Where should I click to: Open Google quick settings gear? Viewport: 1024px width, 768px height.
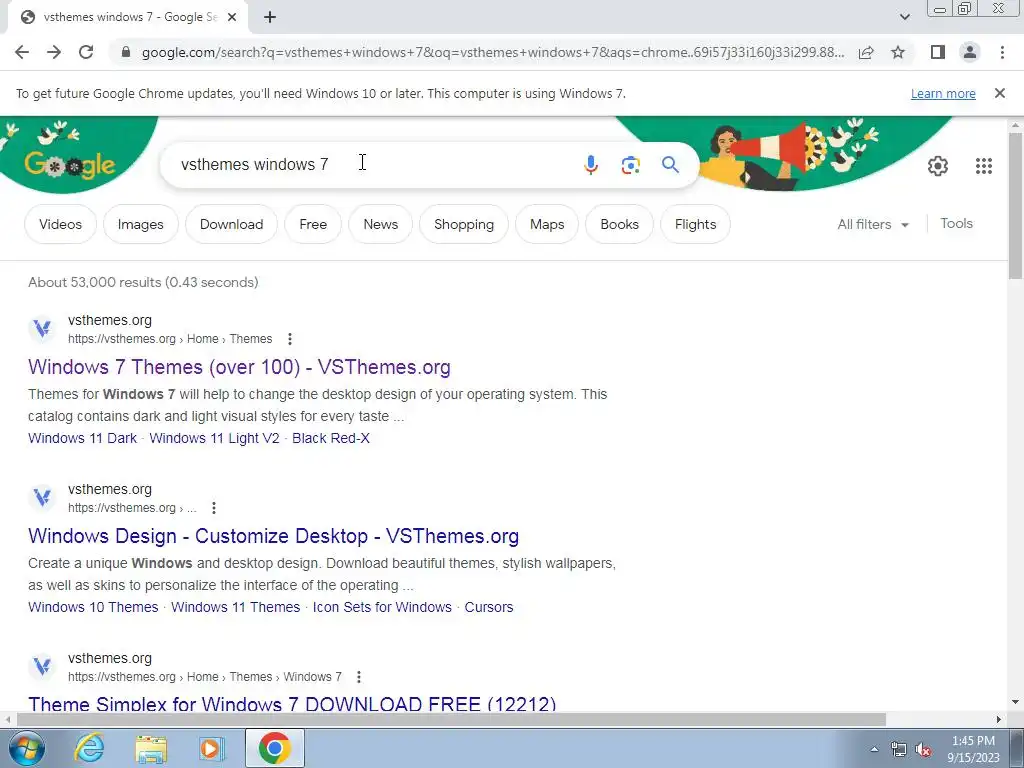[x=938, y=166]
